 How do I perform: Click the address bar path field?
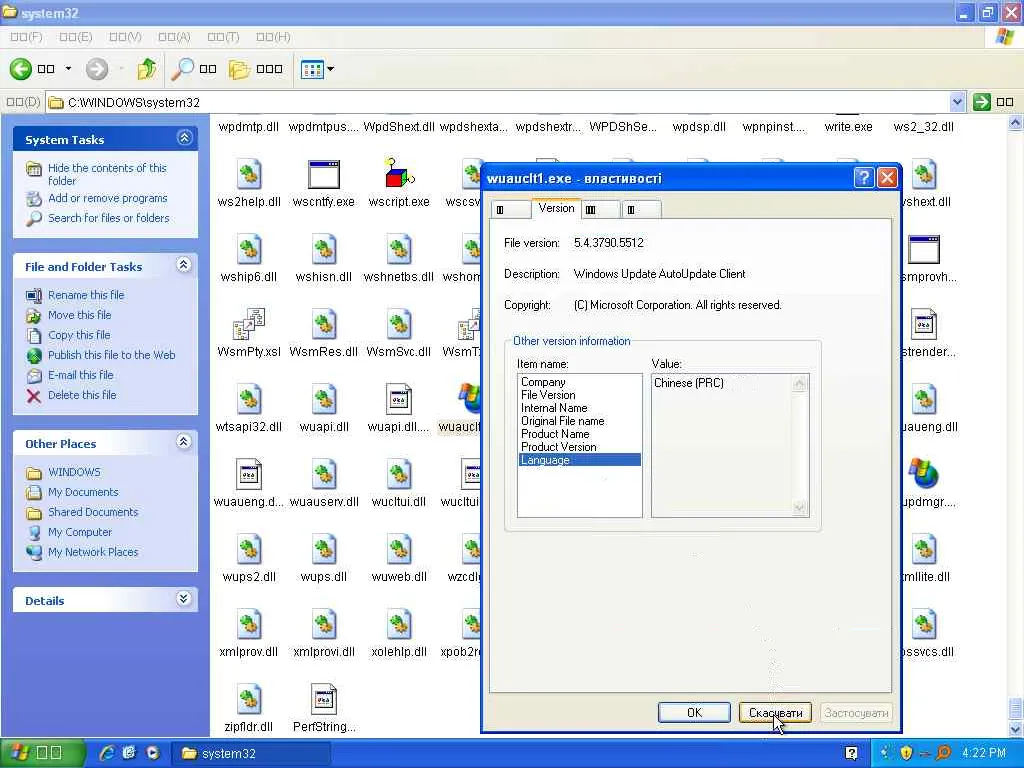[498, 103]
